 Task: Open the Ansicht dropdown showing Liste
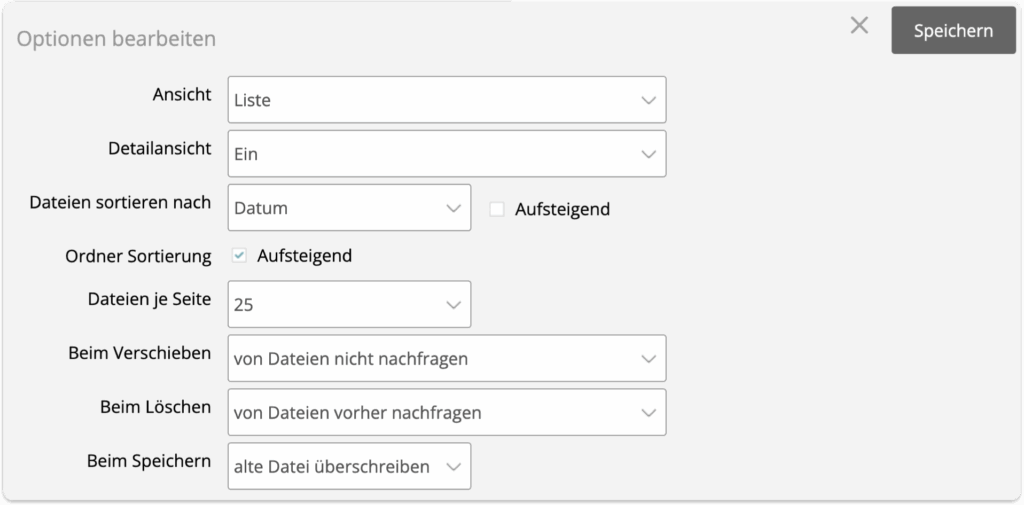point(446,100)
